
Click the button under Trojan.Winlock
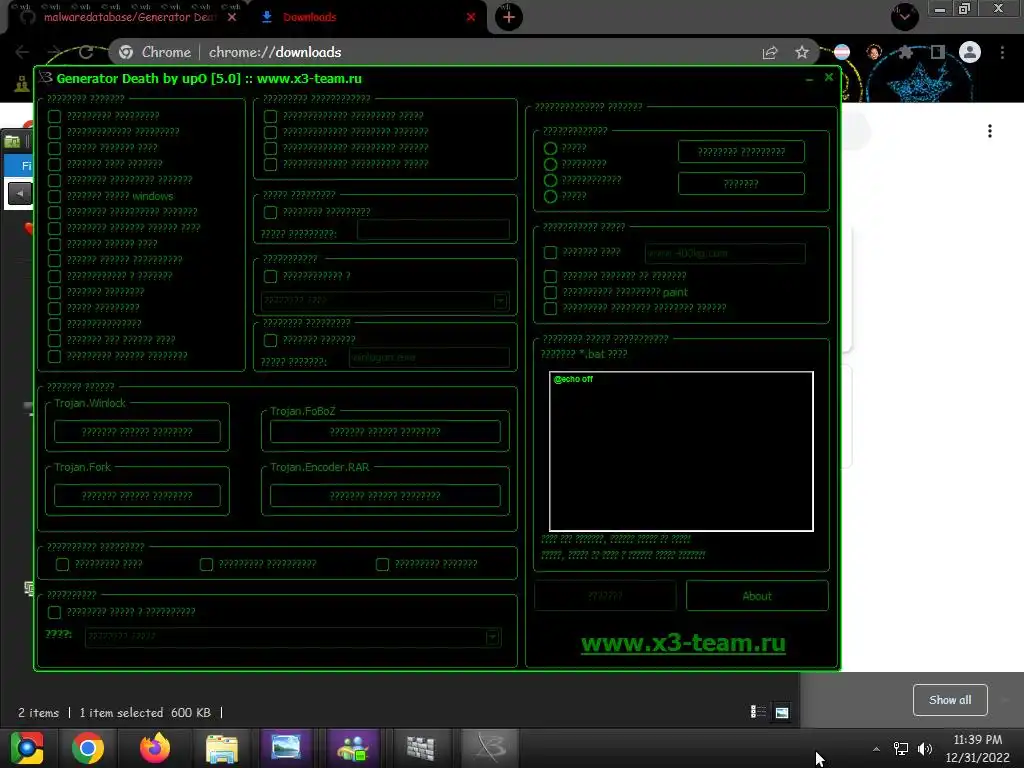pyautogui.click(x=137, y=432)
